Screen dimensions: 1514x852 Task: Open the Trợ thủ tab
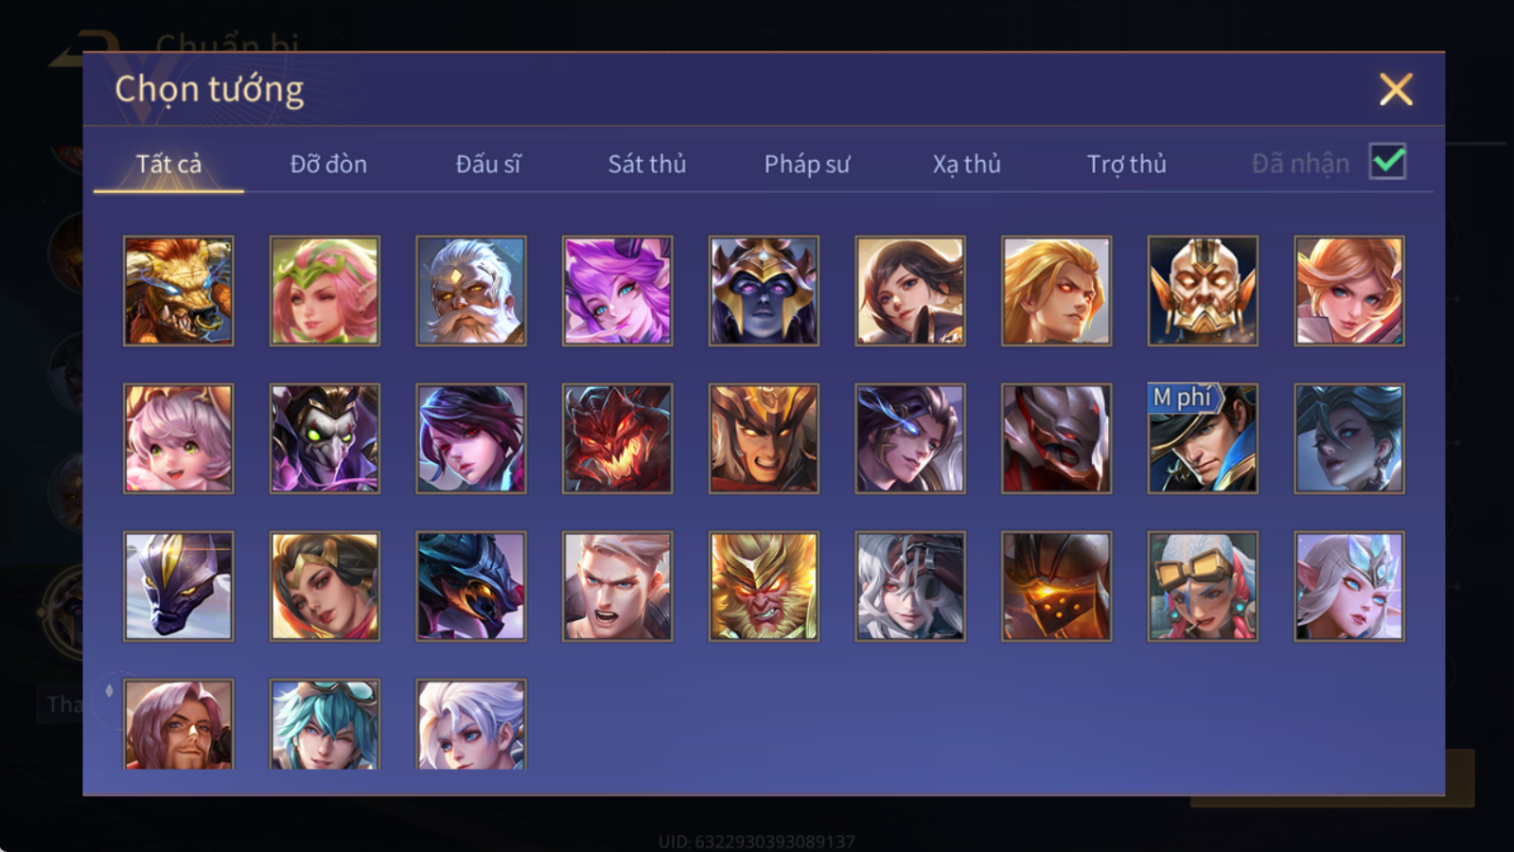point(1127,164)
